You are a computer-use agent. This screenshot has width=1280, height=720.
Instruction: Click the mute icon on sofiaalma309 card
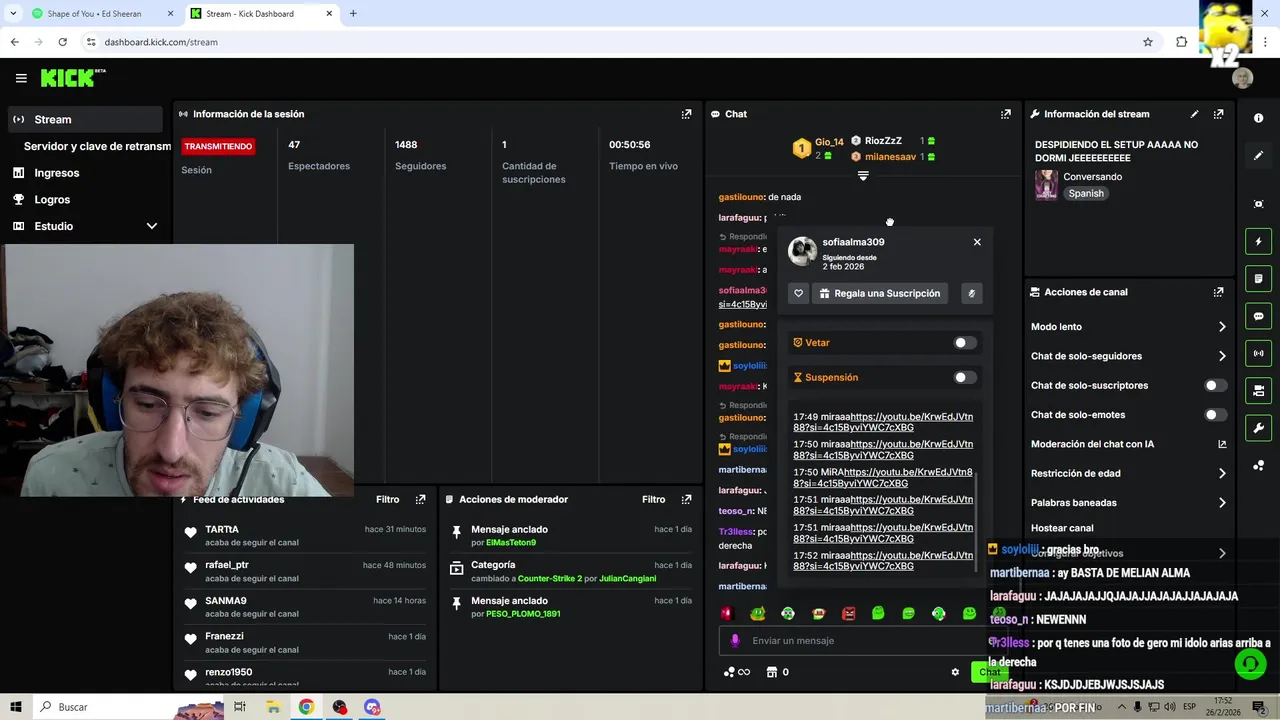tap(971, 293)
